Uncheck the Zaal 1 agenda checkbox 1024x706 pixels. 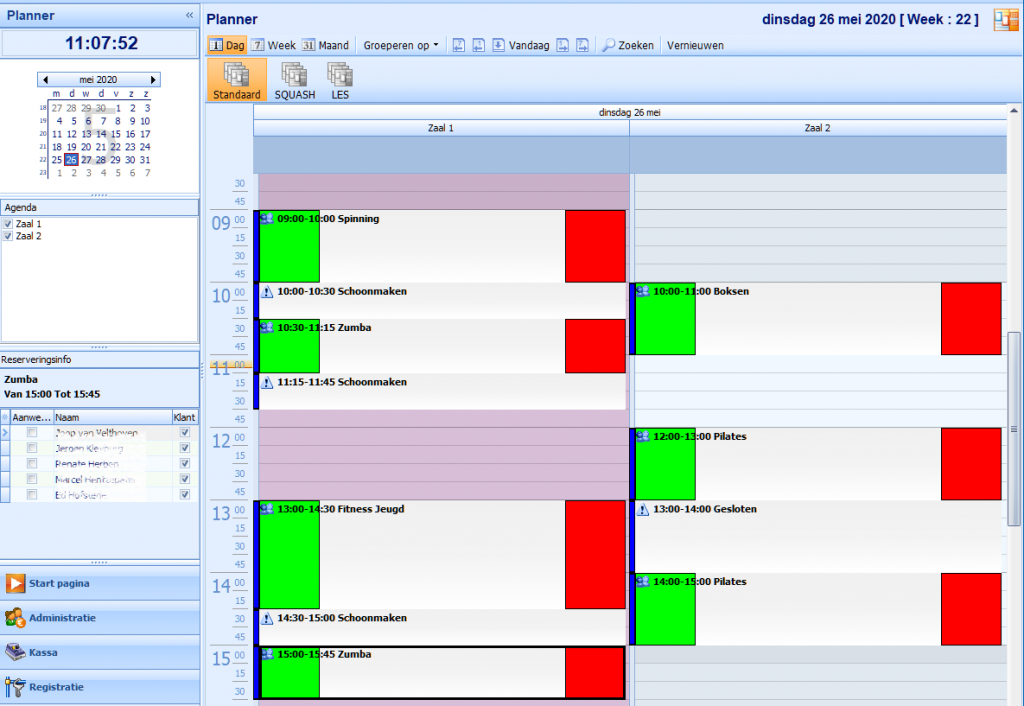tap(8, 224)
